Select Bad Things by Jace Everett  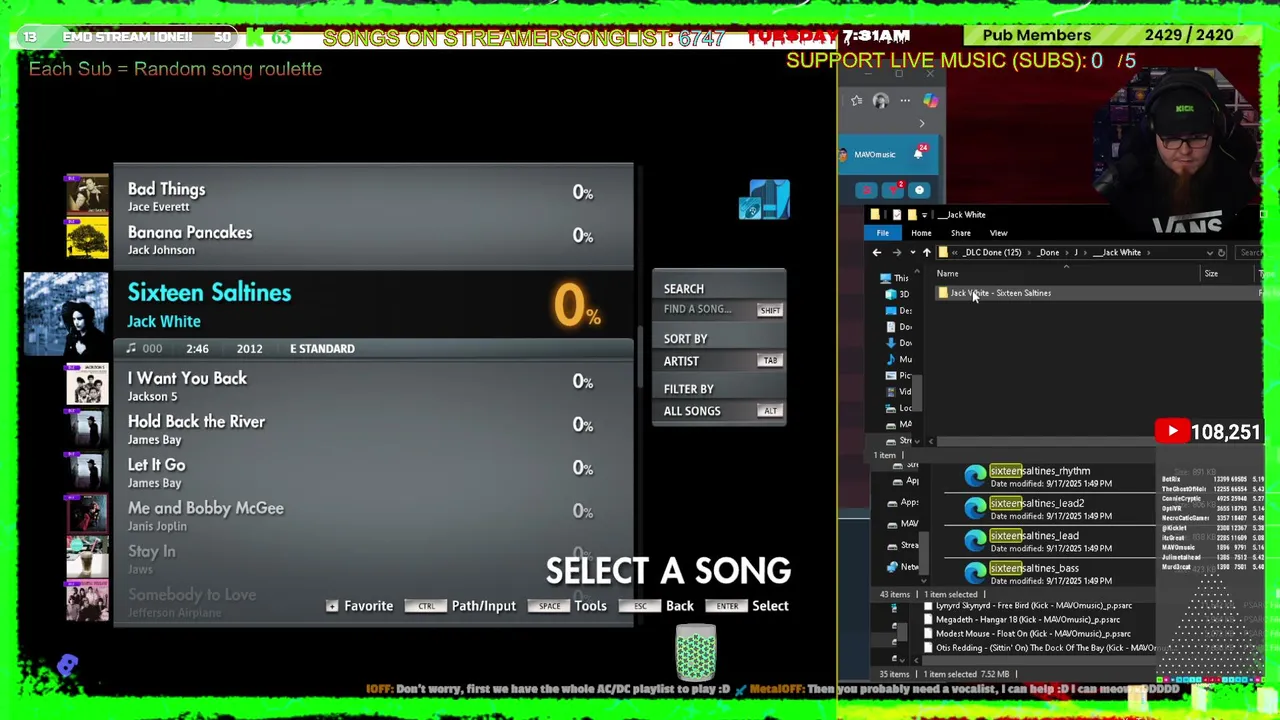pos(374,197)
